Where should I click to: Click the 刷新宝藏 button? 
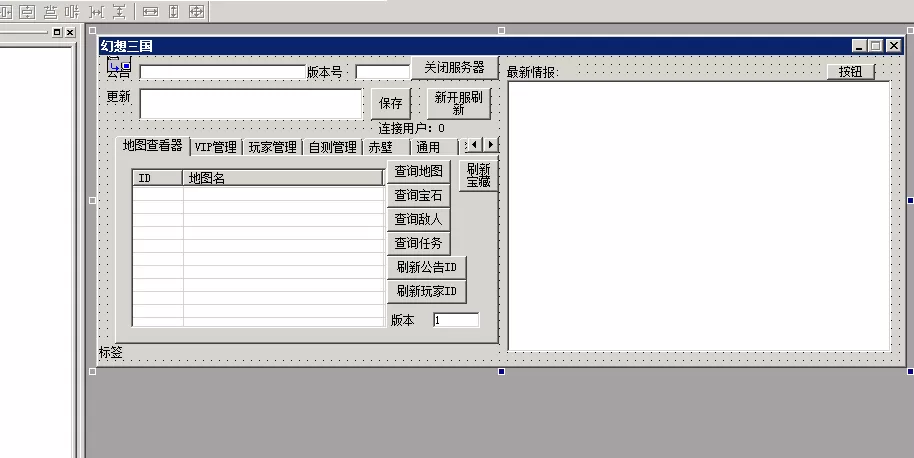pyautogui.click(x=479, y=175)
